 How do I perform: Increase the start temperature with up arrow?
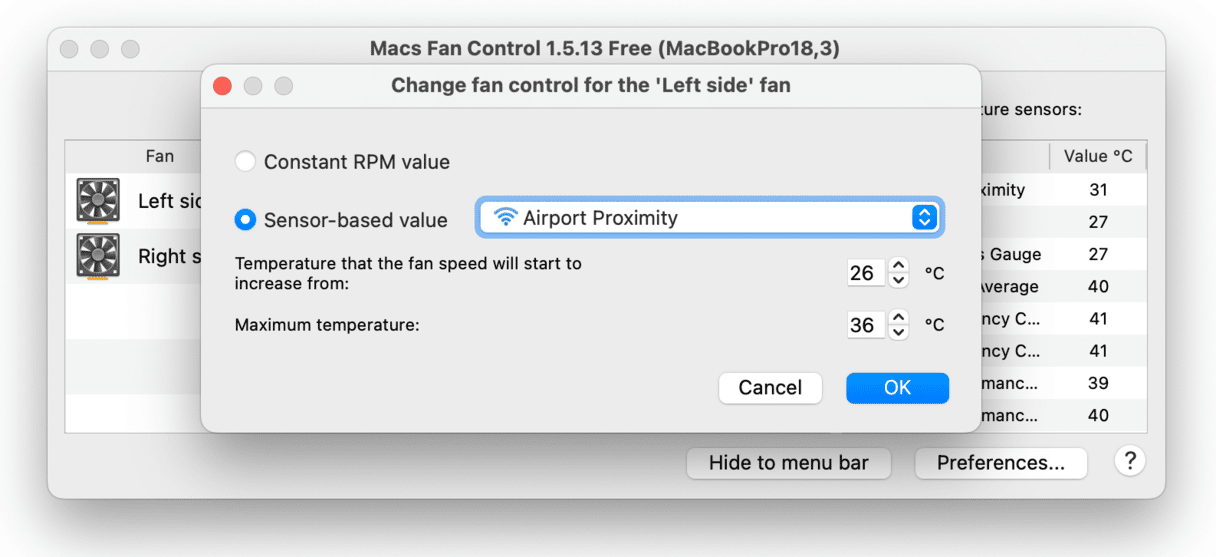point(899,266)
